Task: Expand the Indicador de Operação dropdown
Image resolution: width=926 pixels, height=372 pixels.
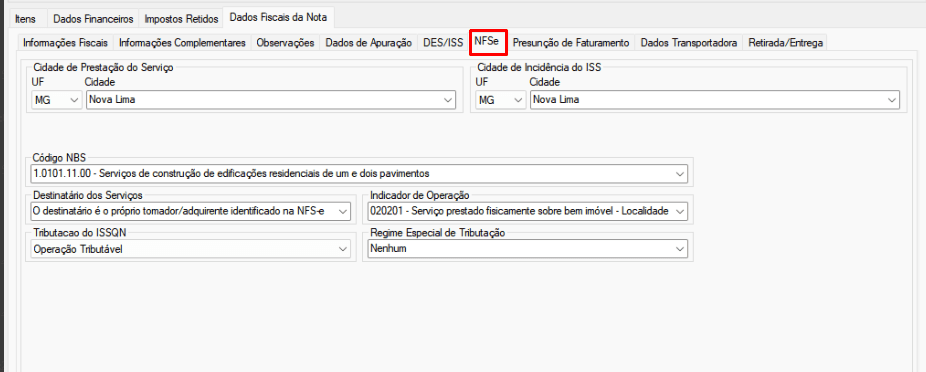Action: pyautogui.click(x=527, y=211)
